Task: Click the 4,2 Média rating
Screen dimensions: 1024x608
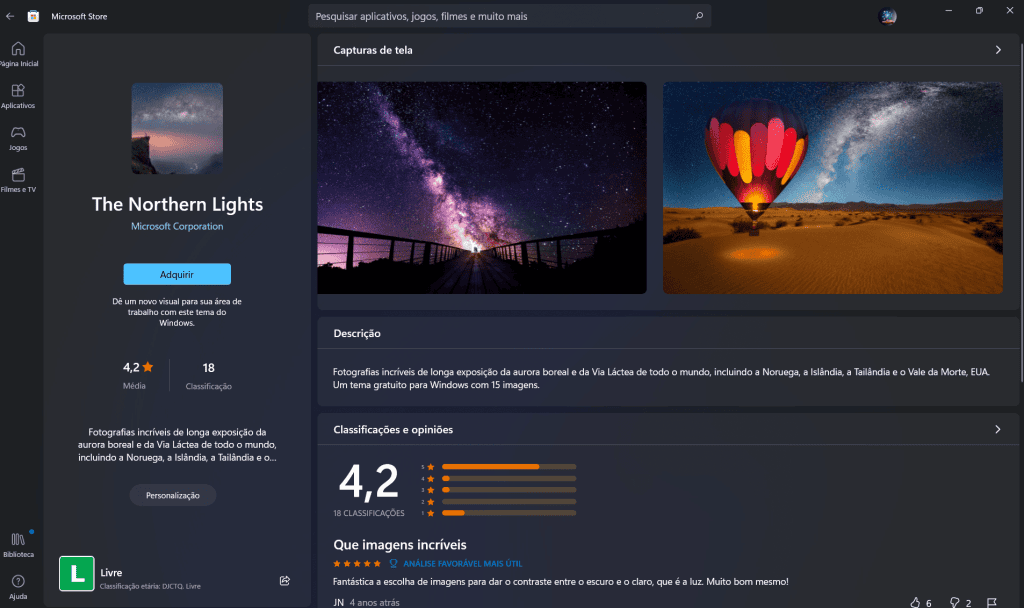Action: 138,375
